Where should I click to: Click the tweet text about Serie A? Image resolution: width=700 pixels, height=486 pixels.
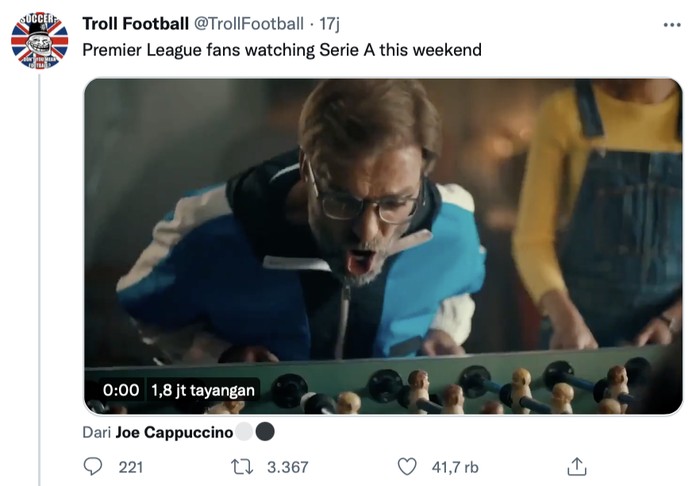click(x=281, y=49)
